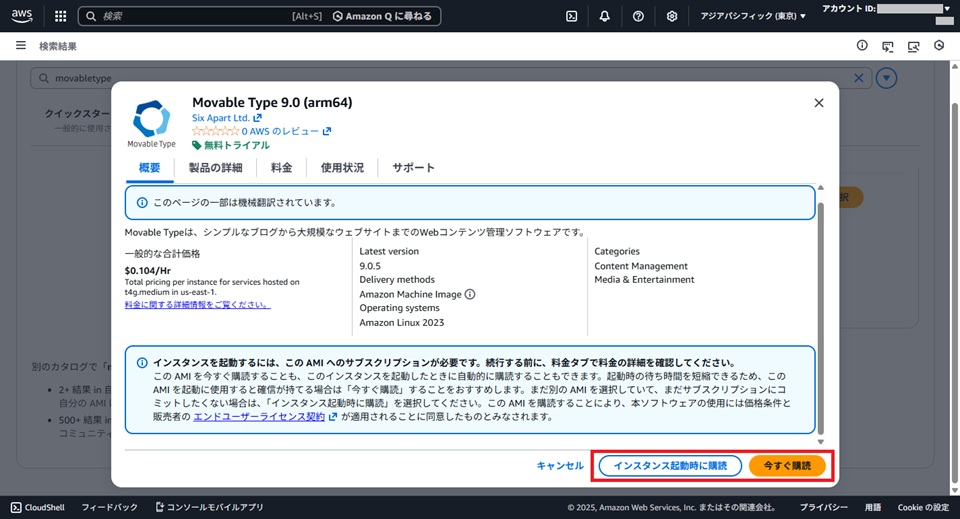Viewport: 960px width, 519px height.
Task: Open the サポート tab
Action: pos(413,168)
